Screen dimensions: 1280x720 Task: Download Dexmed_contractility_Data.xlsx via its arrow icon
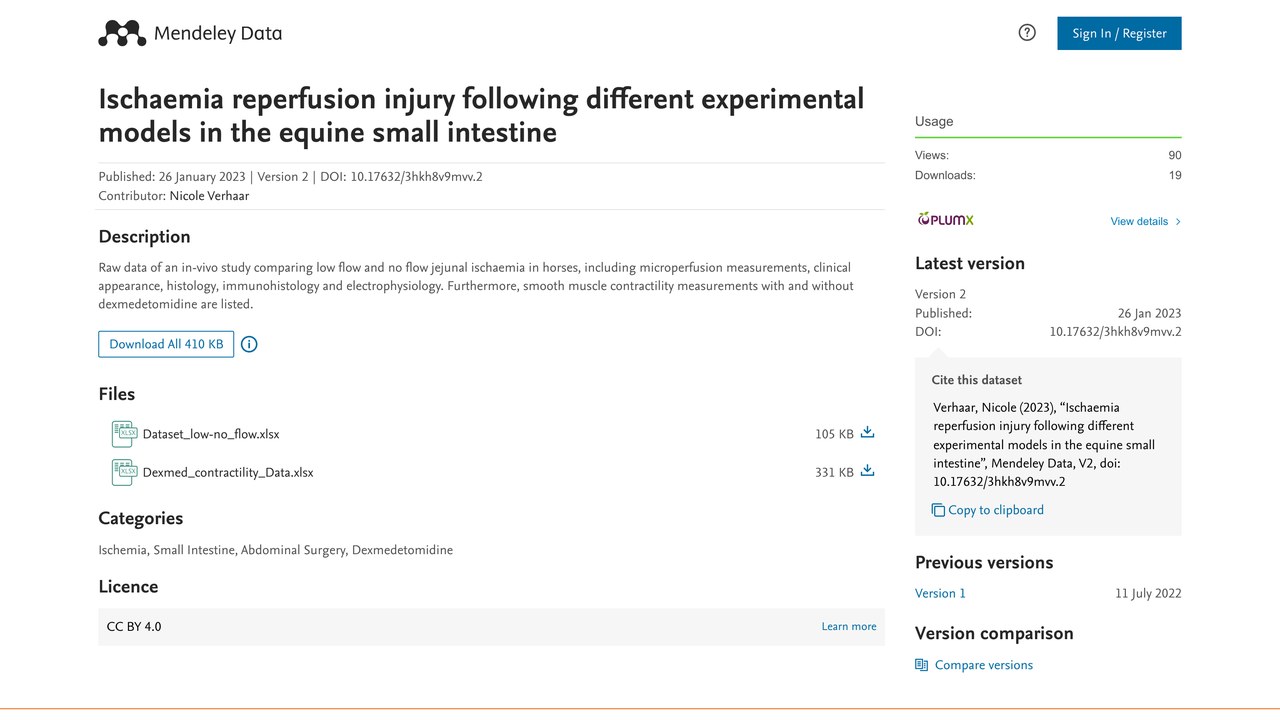867,471
